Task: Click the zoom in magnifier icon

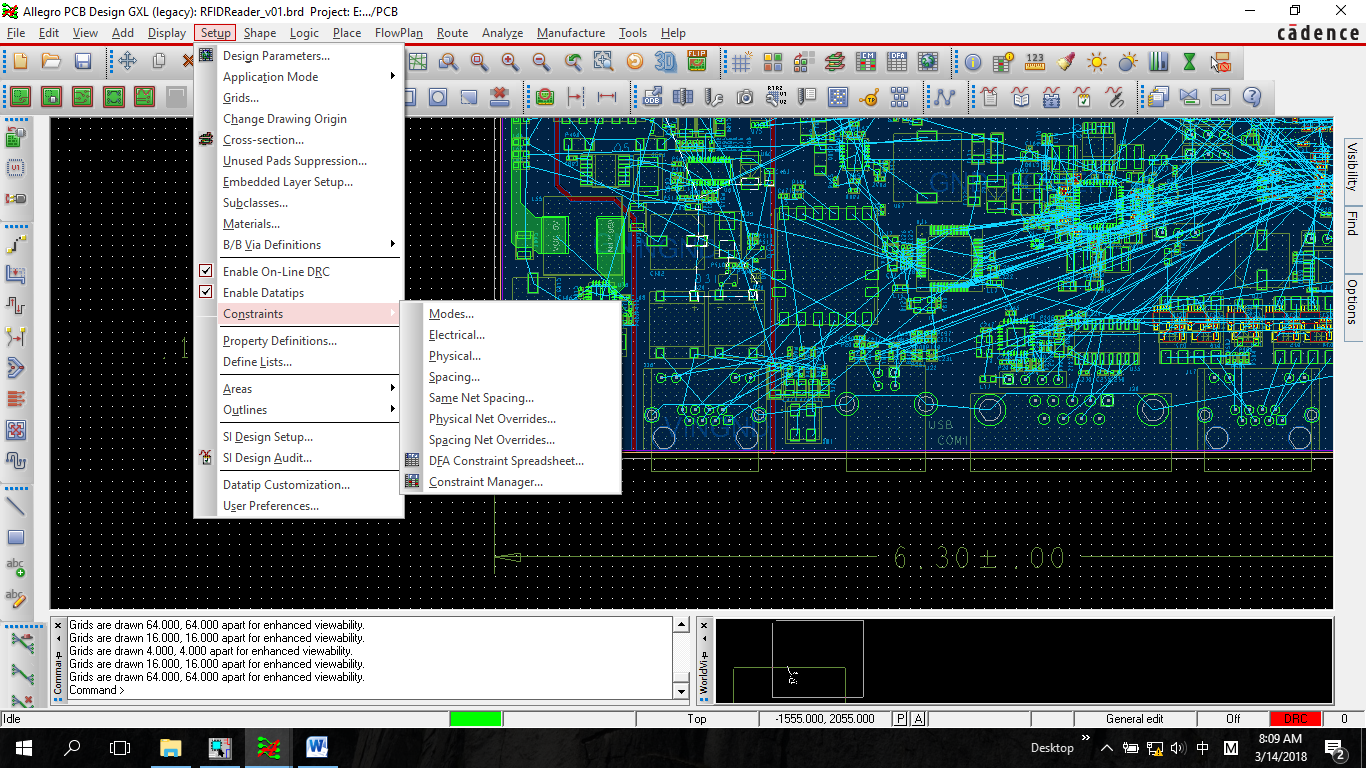Action: click(x=510, y=62)
